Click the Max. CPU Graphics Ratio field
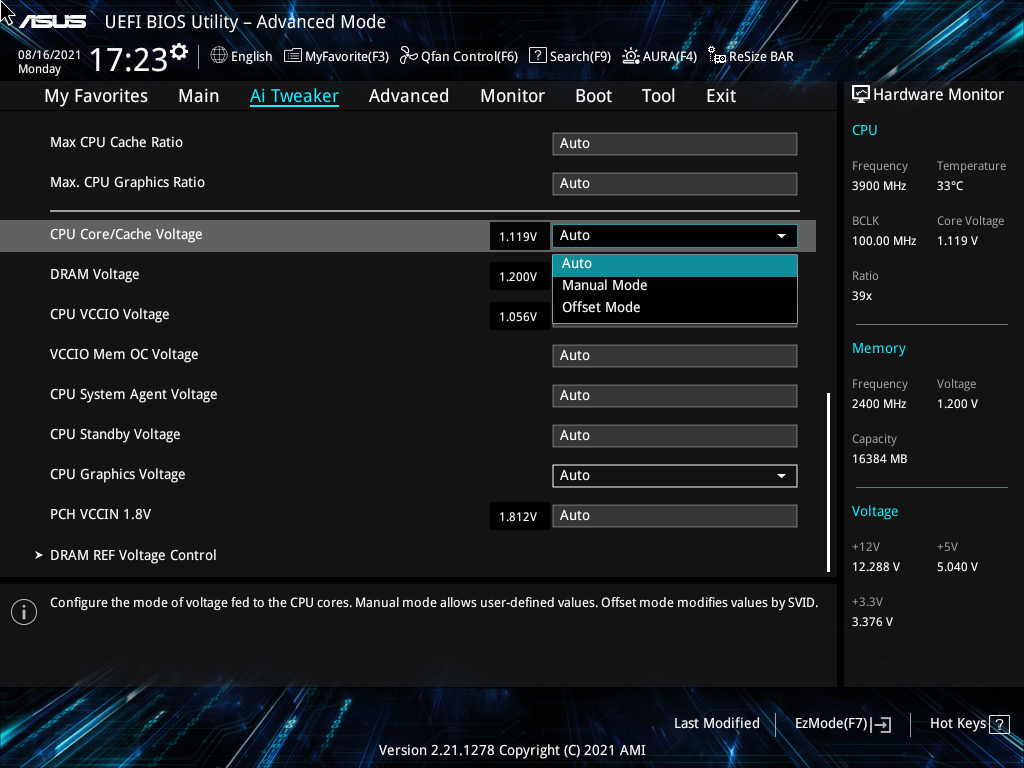1024x768 pixels. pos(675,184)
